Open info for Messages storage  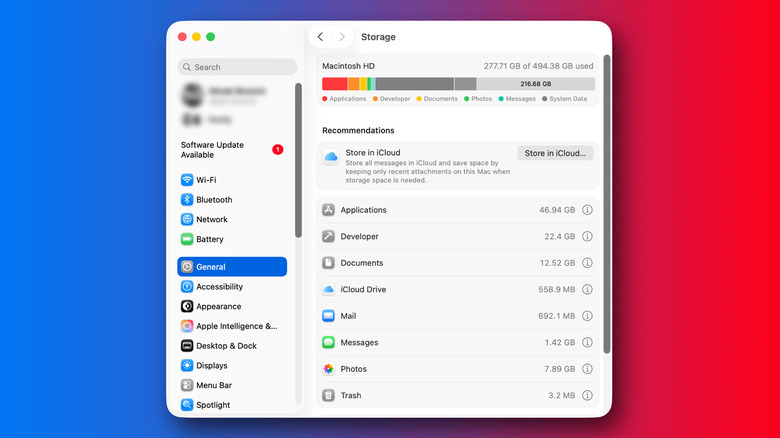point(587,342)
